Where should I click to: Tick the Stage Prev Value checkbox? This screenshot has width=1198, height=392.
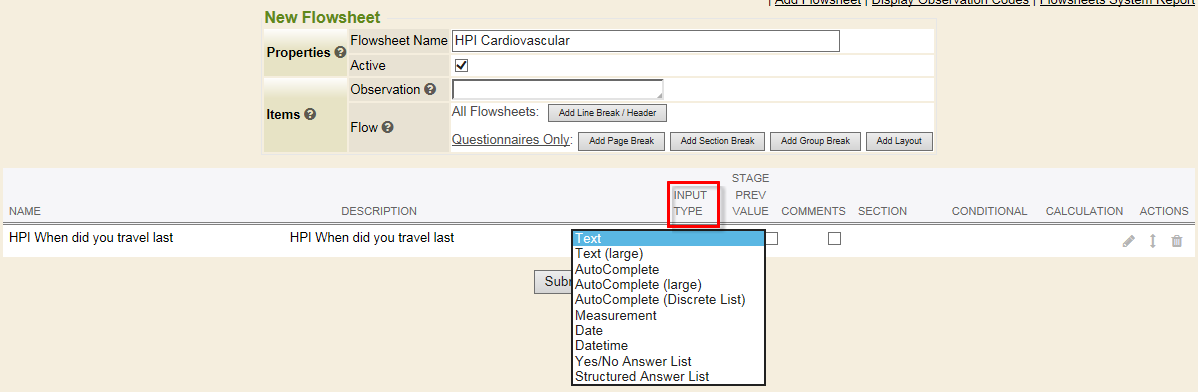[x=772, y=238]
